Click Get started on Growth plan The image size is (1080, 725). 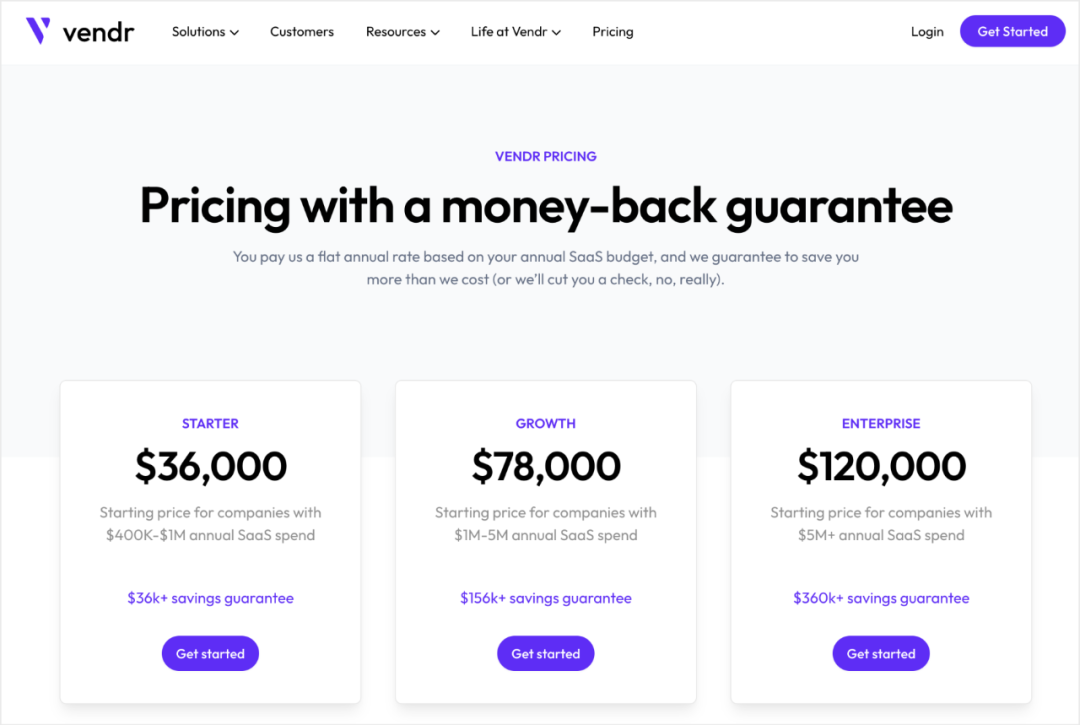546,653
